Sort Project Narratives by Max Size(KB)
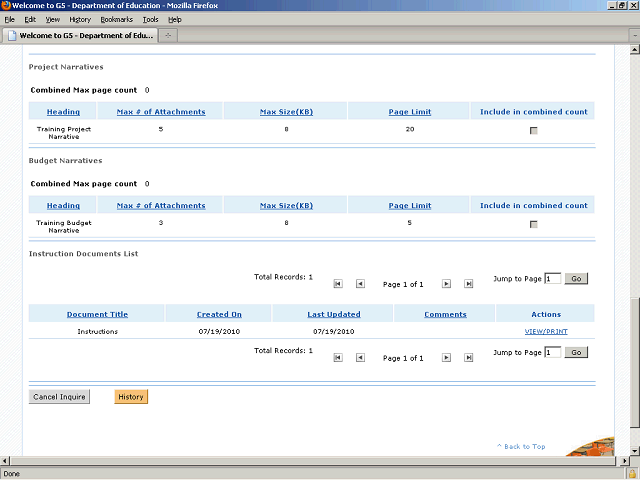Image resolution: width=640 pixels, height=480 pixels. click(x=287, y=112)
